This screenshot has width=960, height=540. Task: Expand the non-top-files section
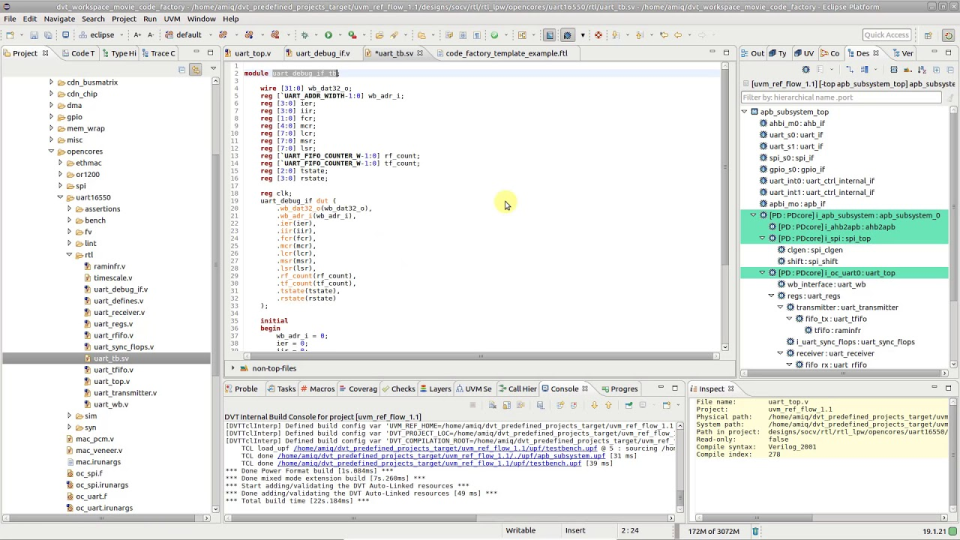(232, 368)
